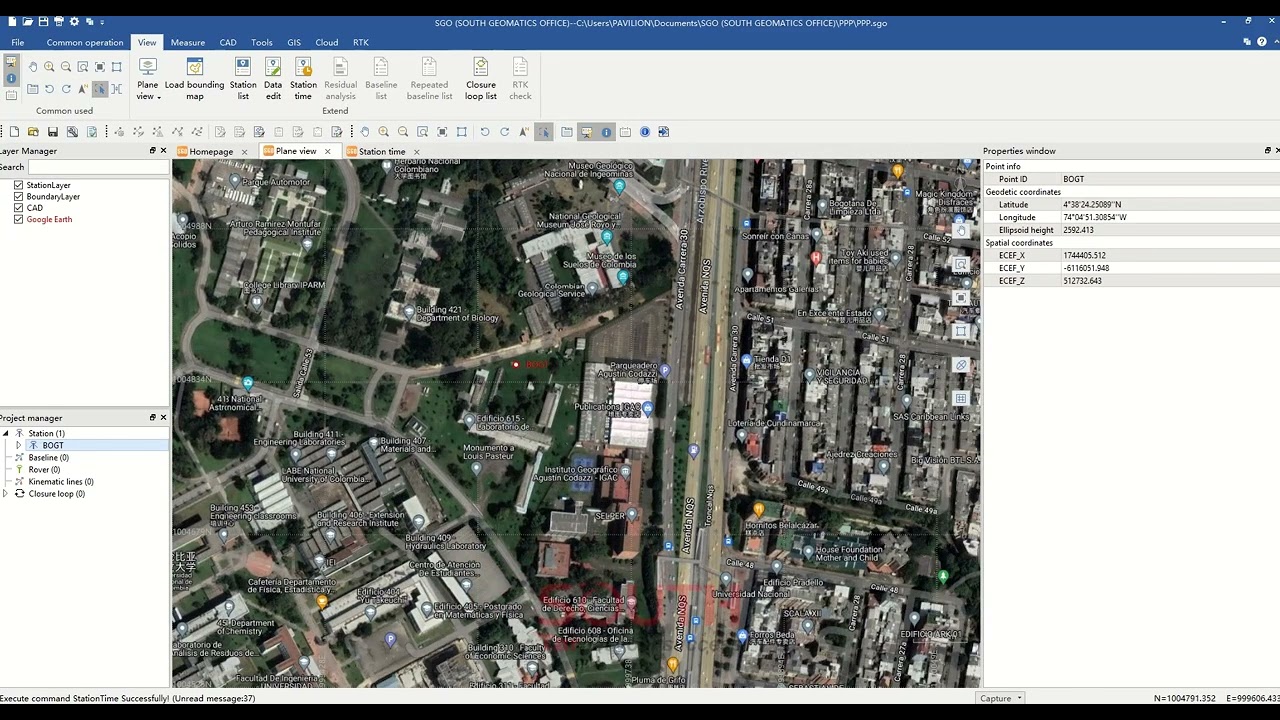Click the pan hand button on map overlay

(961, 231)
